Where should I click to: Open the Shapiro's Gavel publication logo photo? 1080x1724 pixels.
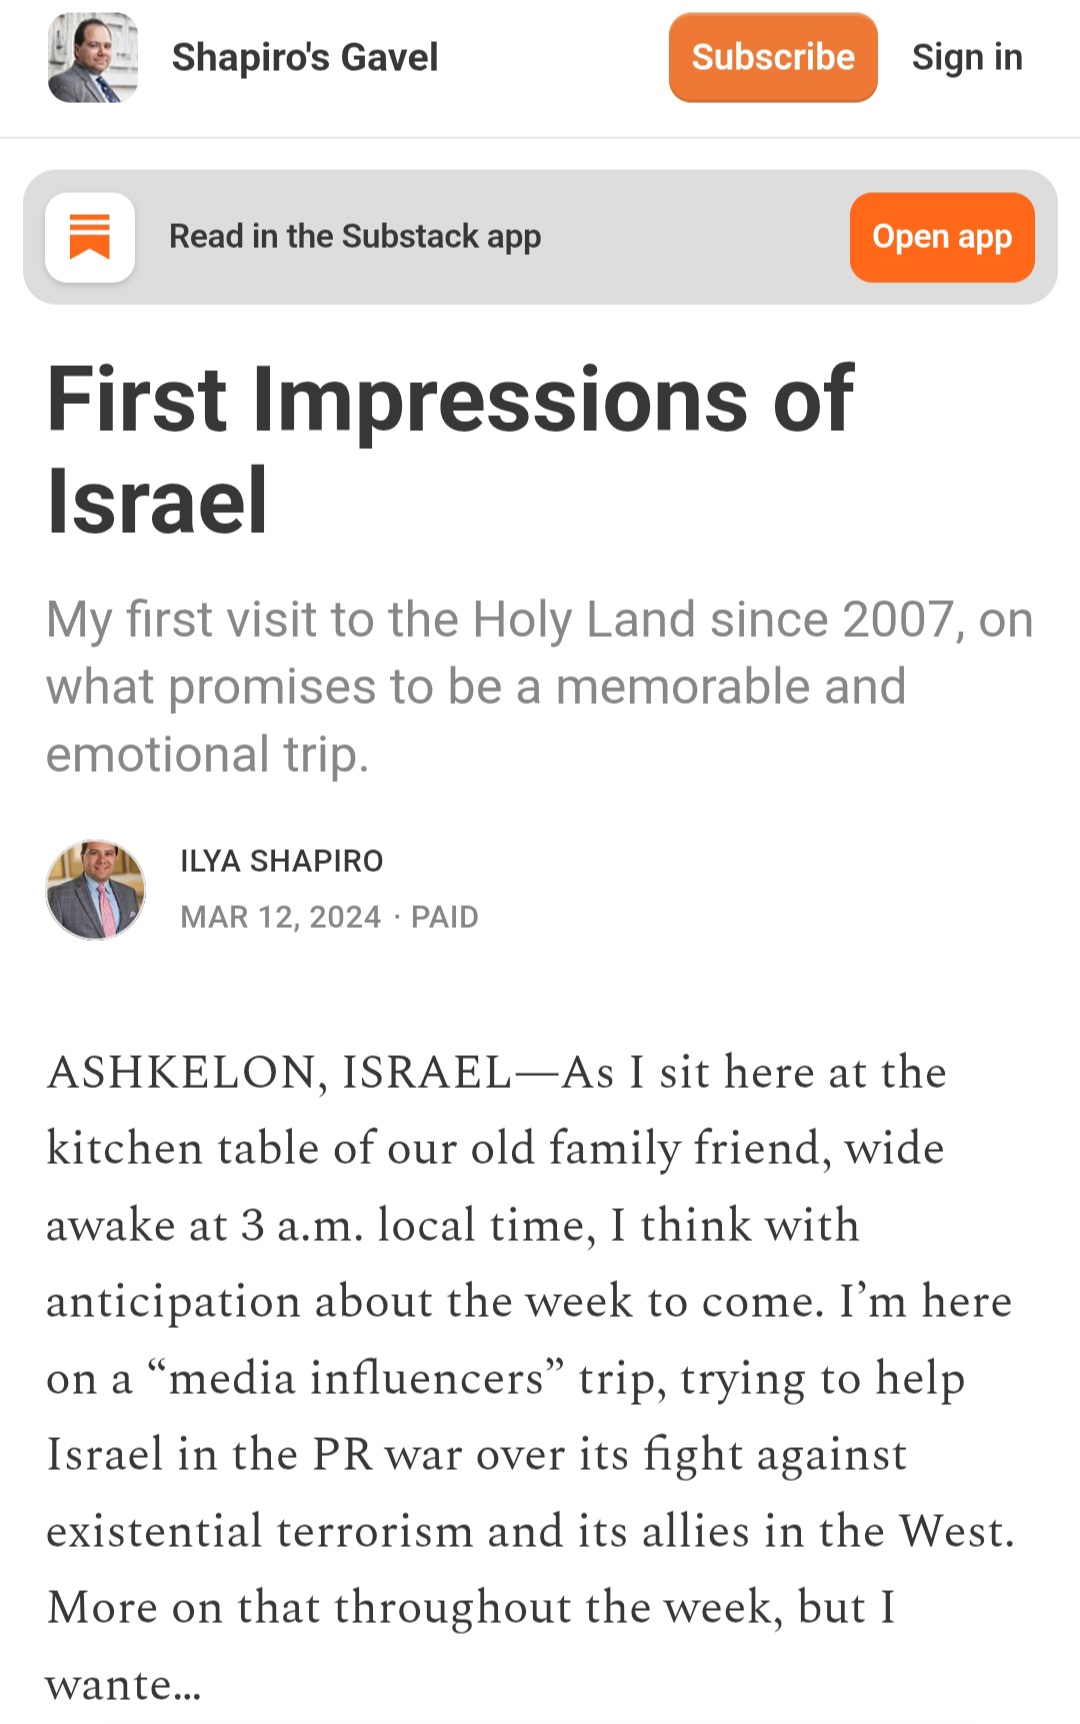pyautogui.click(x=92, y=57)
